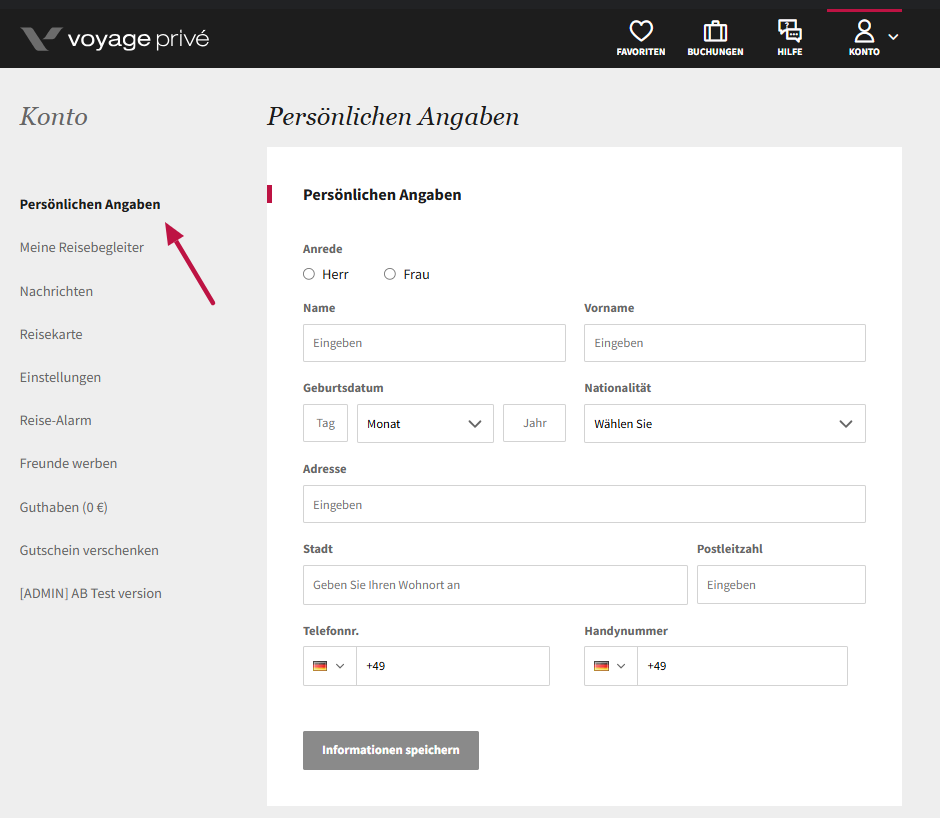Open Buchungen suitcase icon
Screen dimensions: 940x818
coord(715,31)
